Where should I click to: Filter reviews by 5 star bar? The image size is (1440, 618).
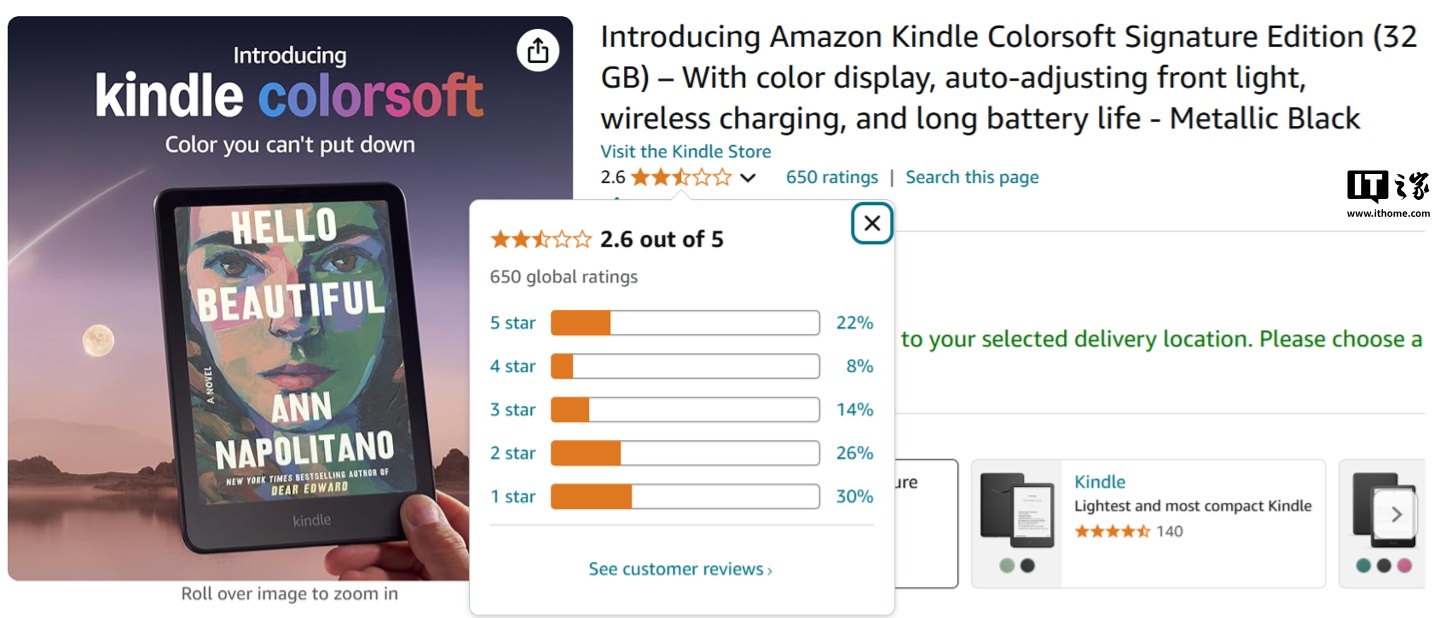[685, 323]
